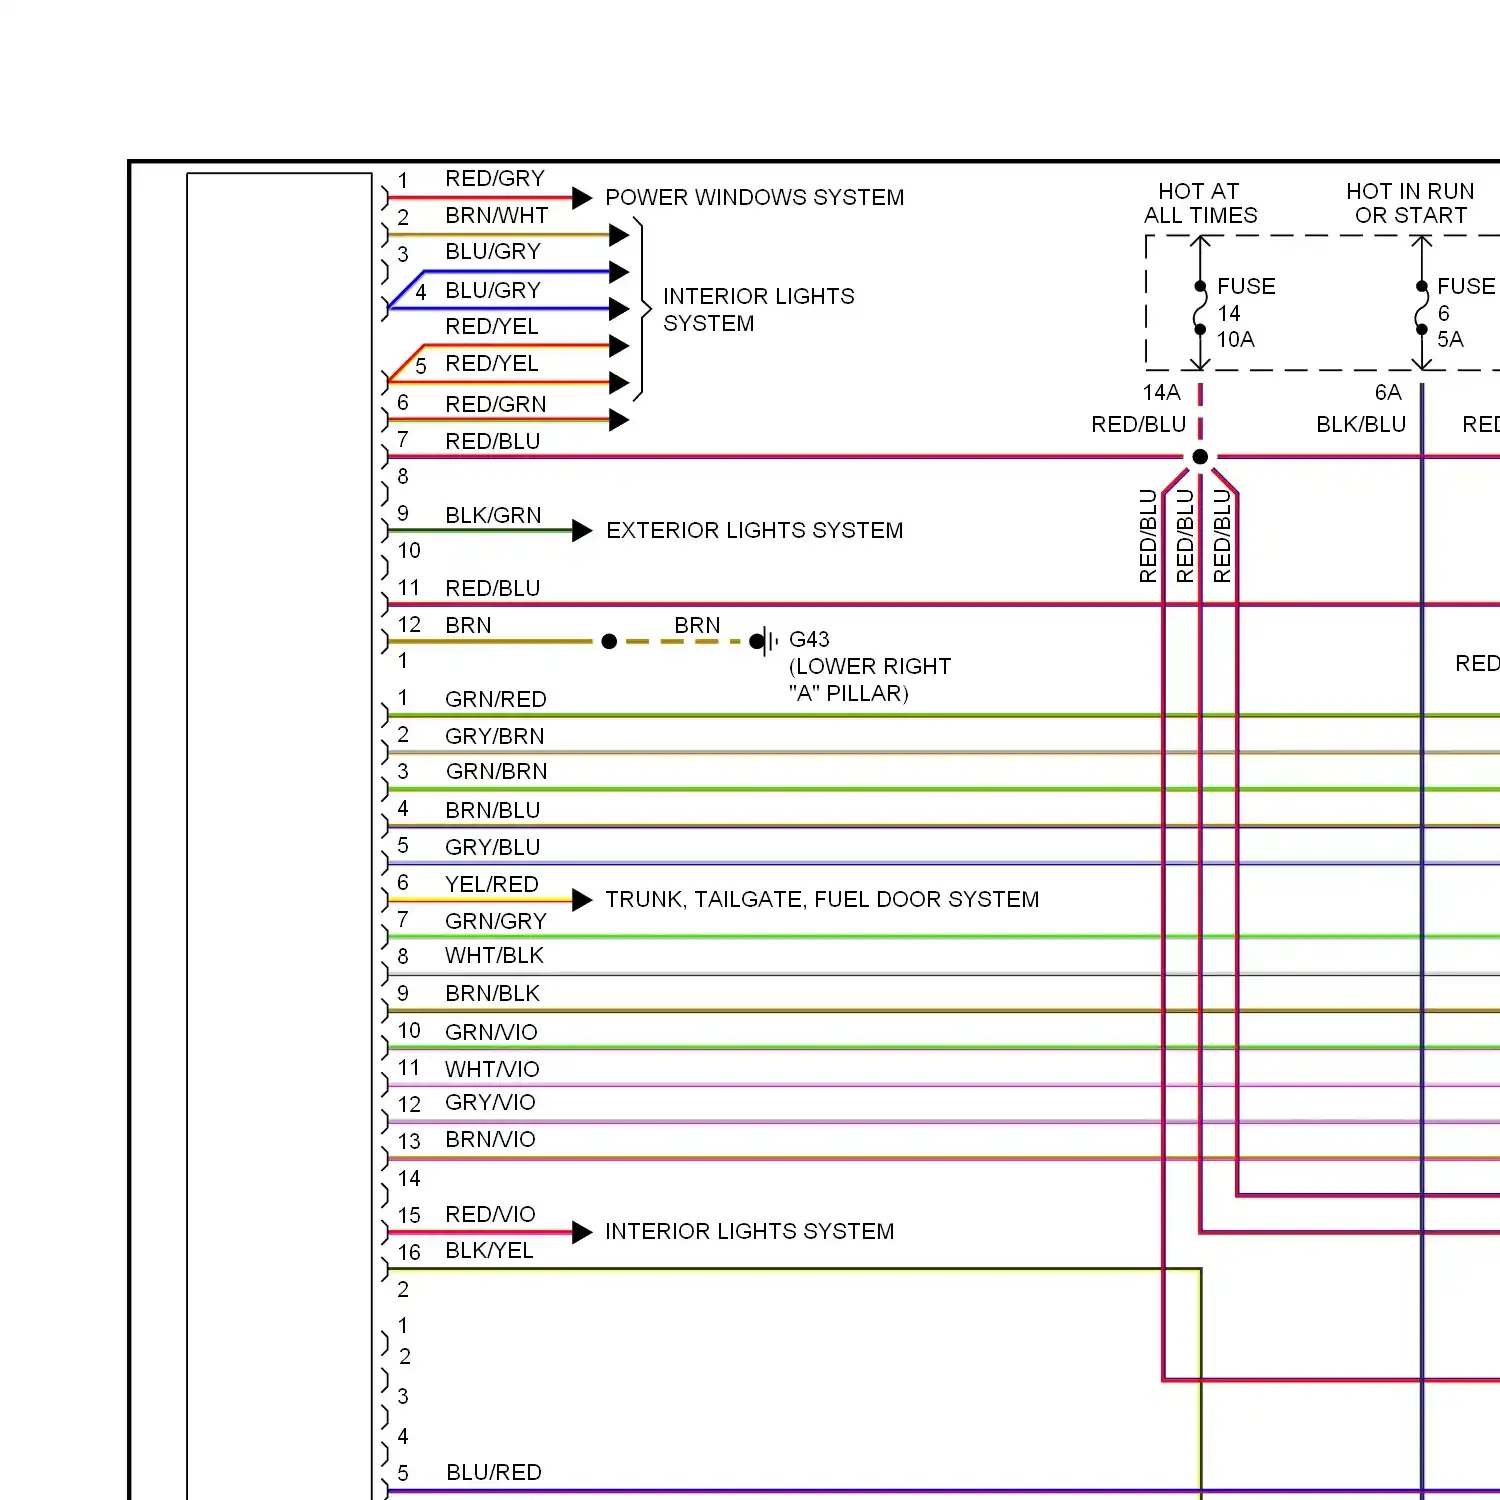Click the WHT/BLK wire label
1500x1500 pixels.
pyautogui.click(x=494, y=955)
